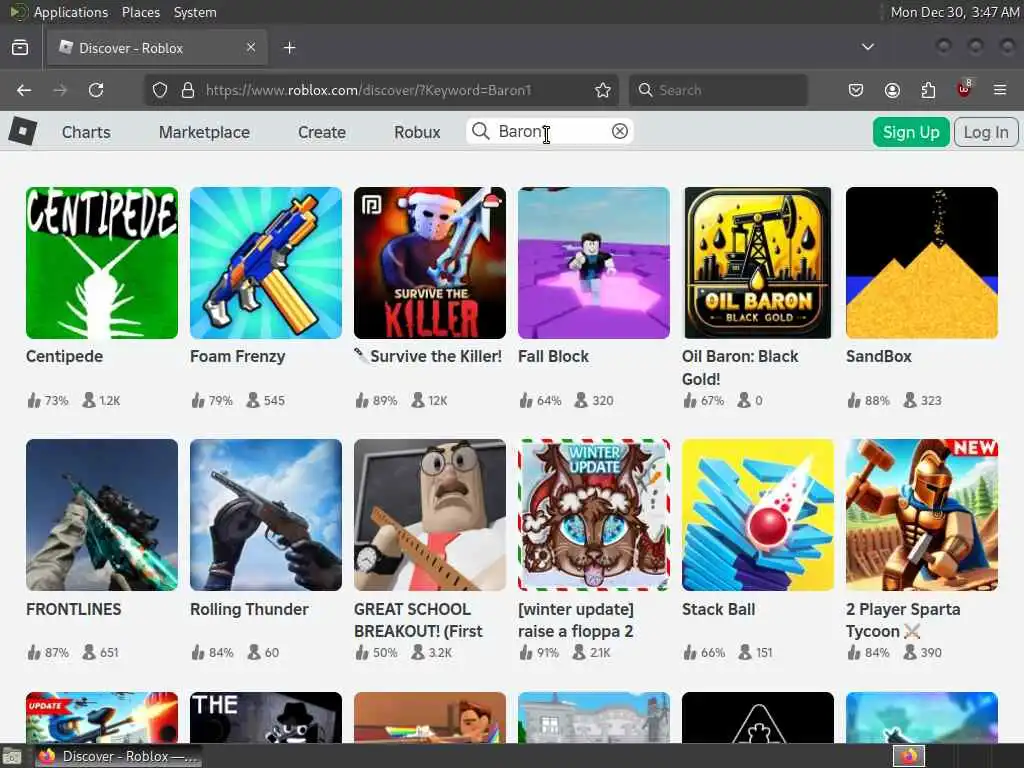Open Firefox View icon left of tabs
The image size is (1024, 768).
point(20,47)
